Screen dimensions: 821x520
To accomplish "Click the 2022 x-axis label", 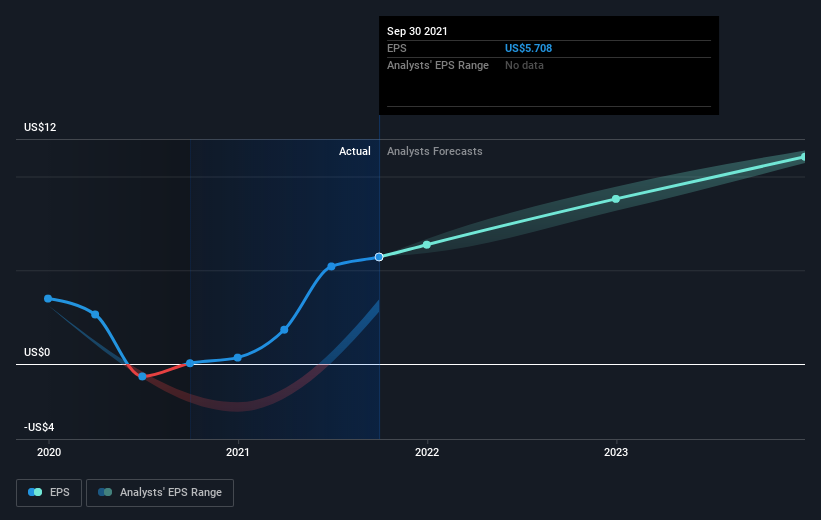I will [427, 452].
